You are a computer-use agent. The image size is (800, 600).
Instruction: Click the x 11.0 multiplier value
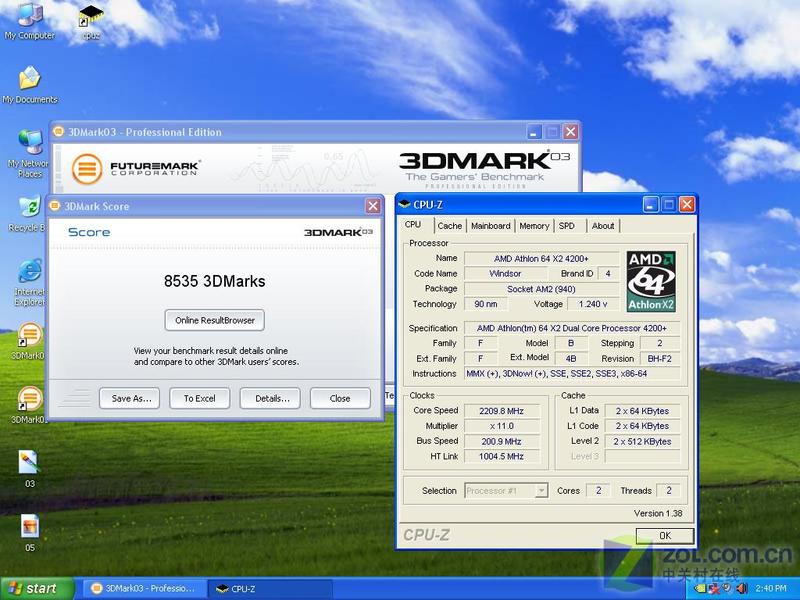(502, 426)
